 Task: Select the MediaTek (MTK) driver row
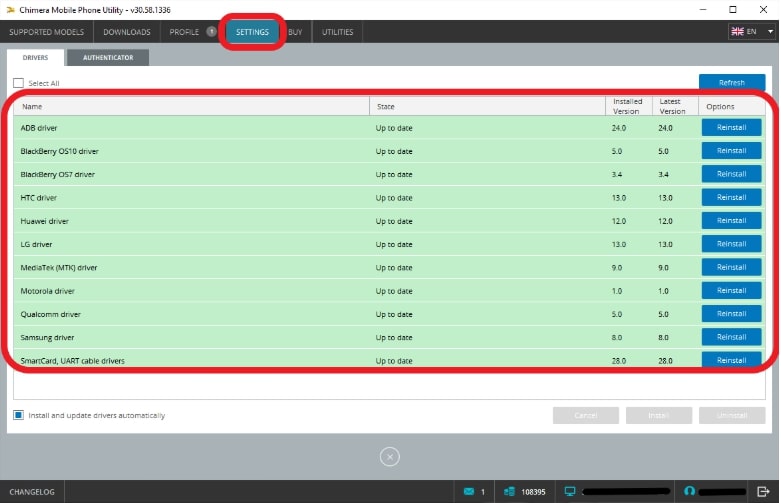tap(190, 268)
